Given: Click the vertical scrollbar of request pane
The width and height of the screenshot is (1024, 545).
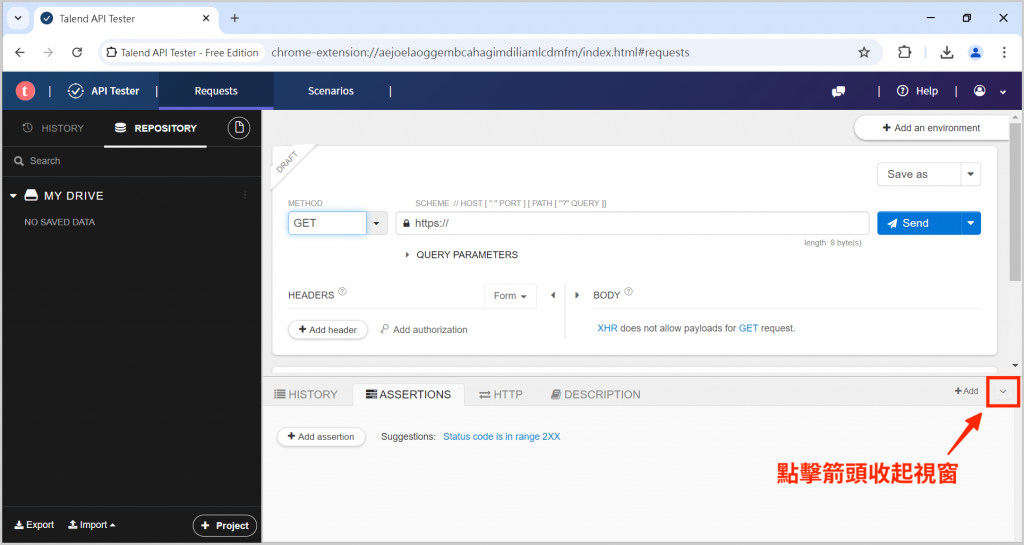Looking at the screenshot, I should 1015,201.
